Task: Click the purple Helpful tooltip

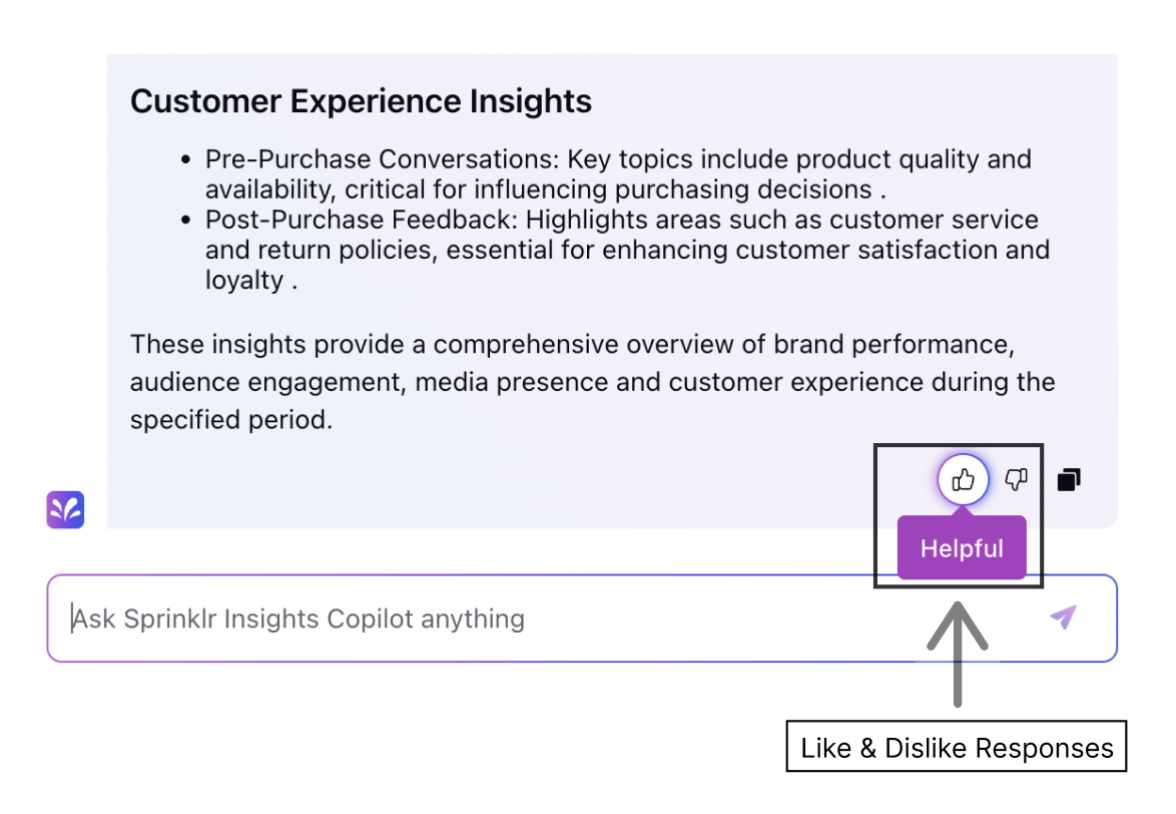Action: [962, 548]
